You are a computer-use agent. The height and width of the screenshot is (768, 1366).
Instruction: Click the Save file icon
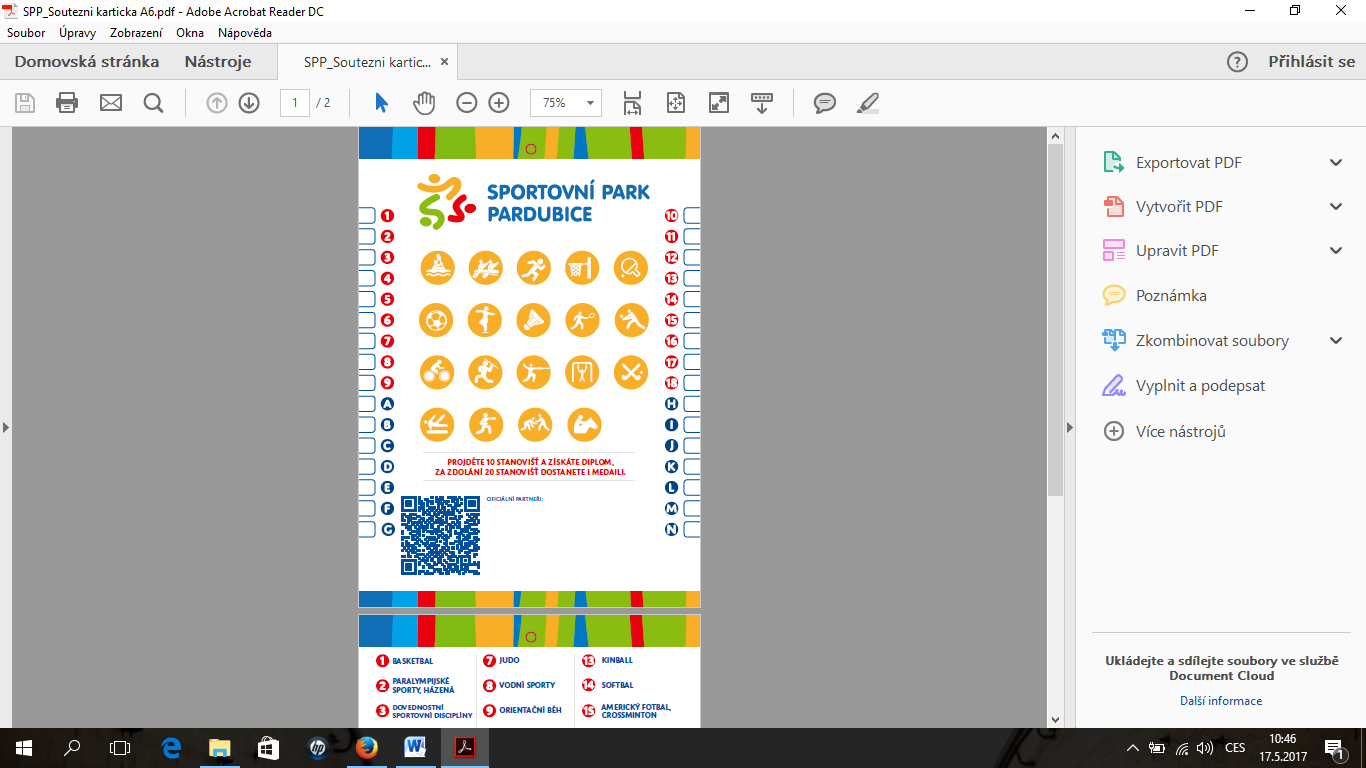pos(25,102)
